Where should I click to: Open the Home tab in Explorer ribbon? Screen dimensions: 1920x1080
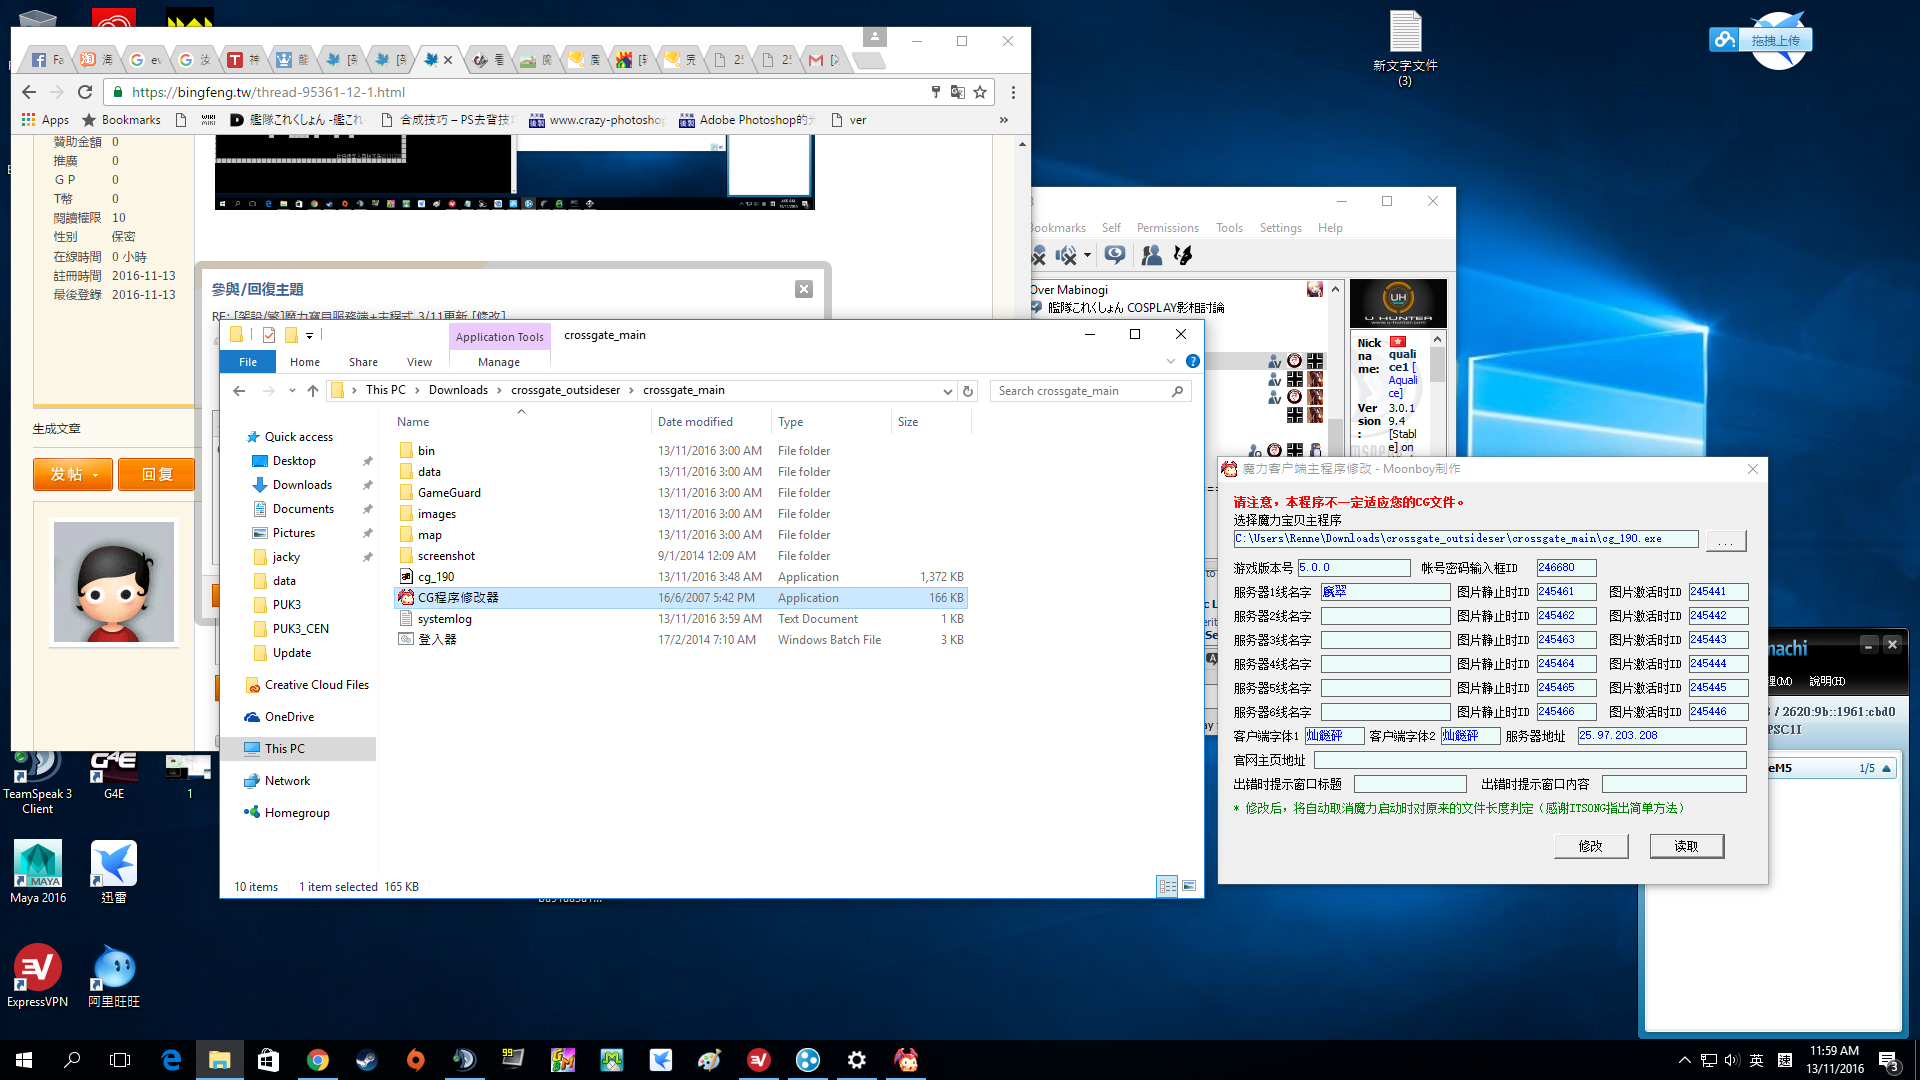305,362
